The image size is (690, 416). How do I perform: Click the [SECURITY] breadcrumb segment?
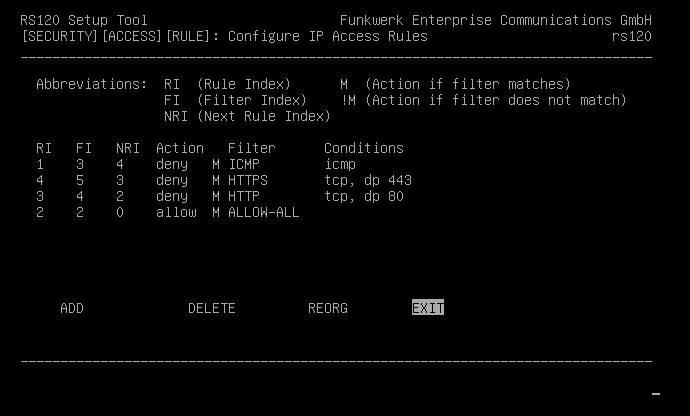[x=60, y=36]
